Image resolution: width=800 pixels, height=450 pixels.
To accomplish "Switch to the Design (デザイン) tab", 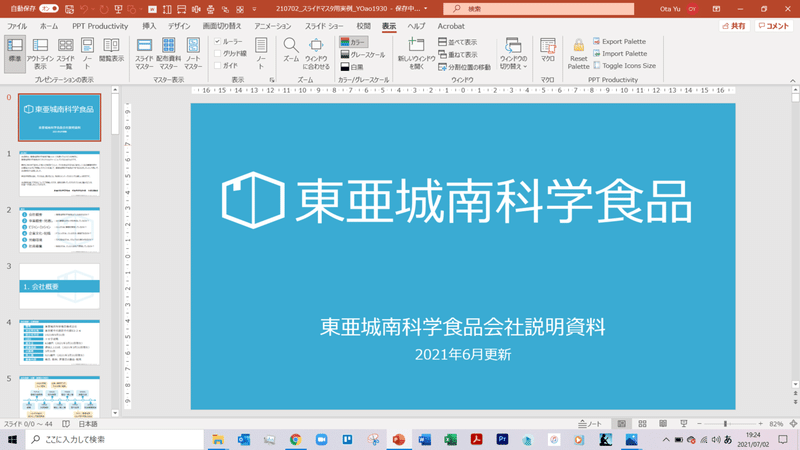I will pyautogui.click(x=179, y=26).
